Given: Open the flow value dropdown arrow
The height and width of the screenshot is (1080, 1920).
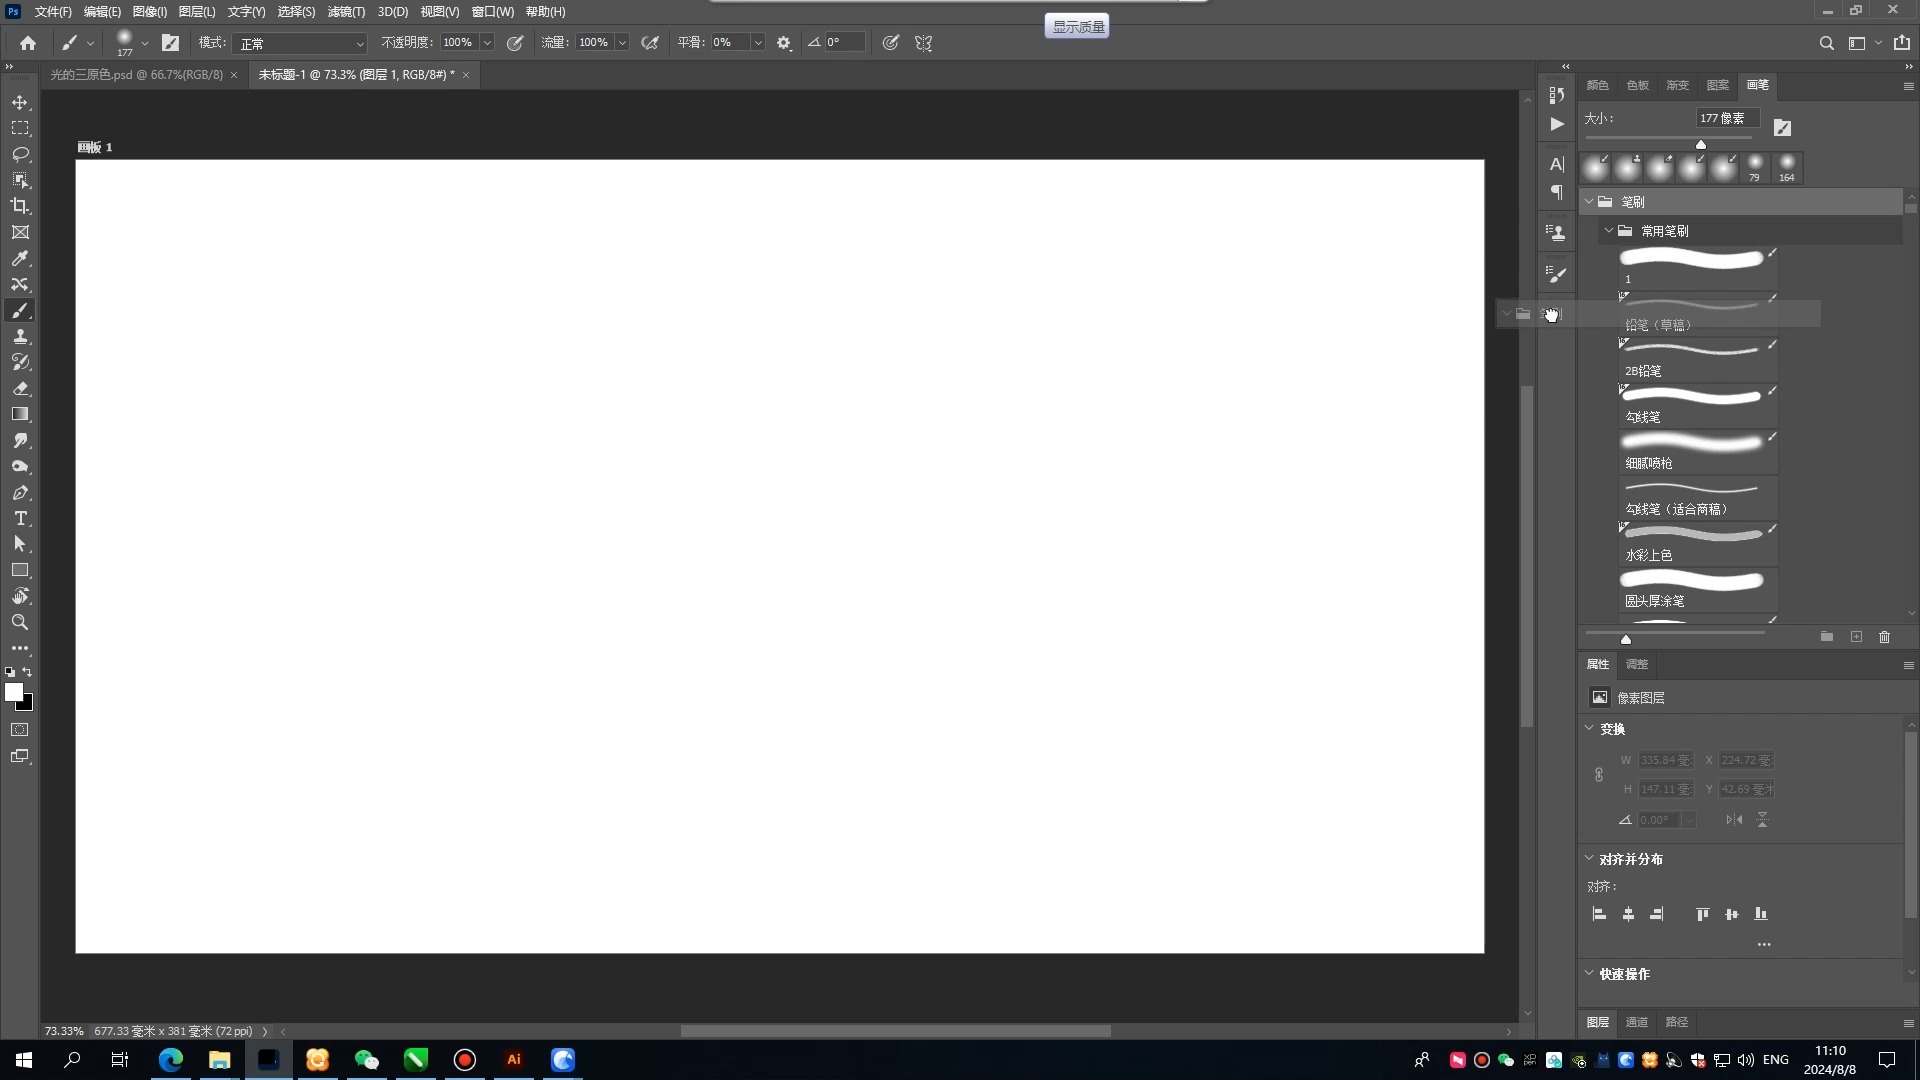Looking at the screenshot, I should pyautogui.click(x=622, y=43).
